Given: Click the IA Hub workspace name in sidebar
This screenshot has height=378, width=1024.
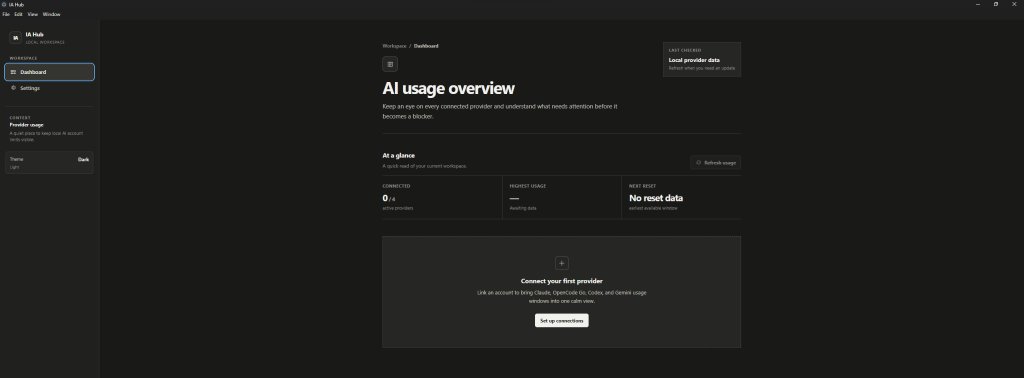Looking at the screenshot, I should tap(35, 35).
